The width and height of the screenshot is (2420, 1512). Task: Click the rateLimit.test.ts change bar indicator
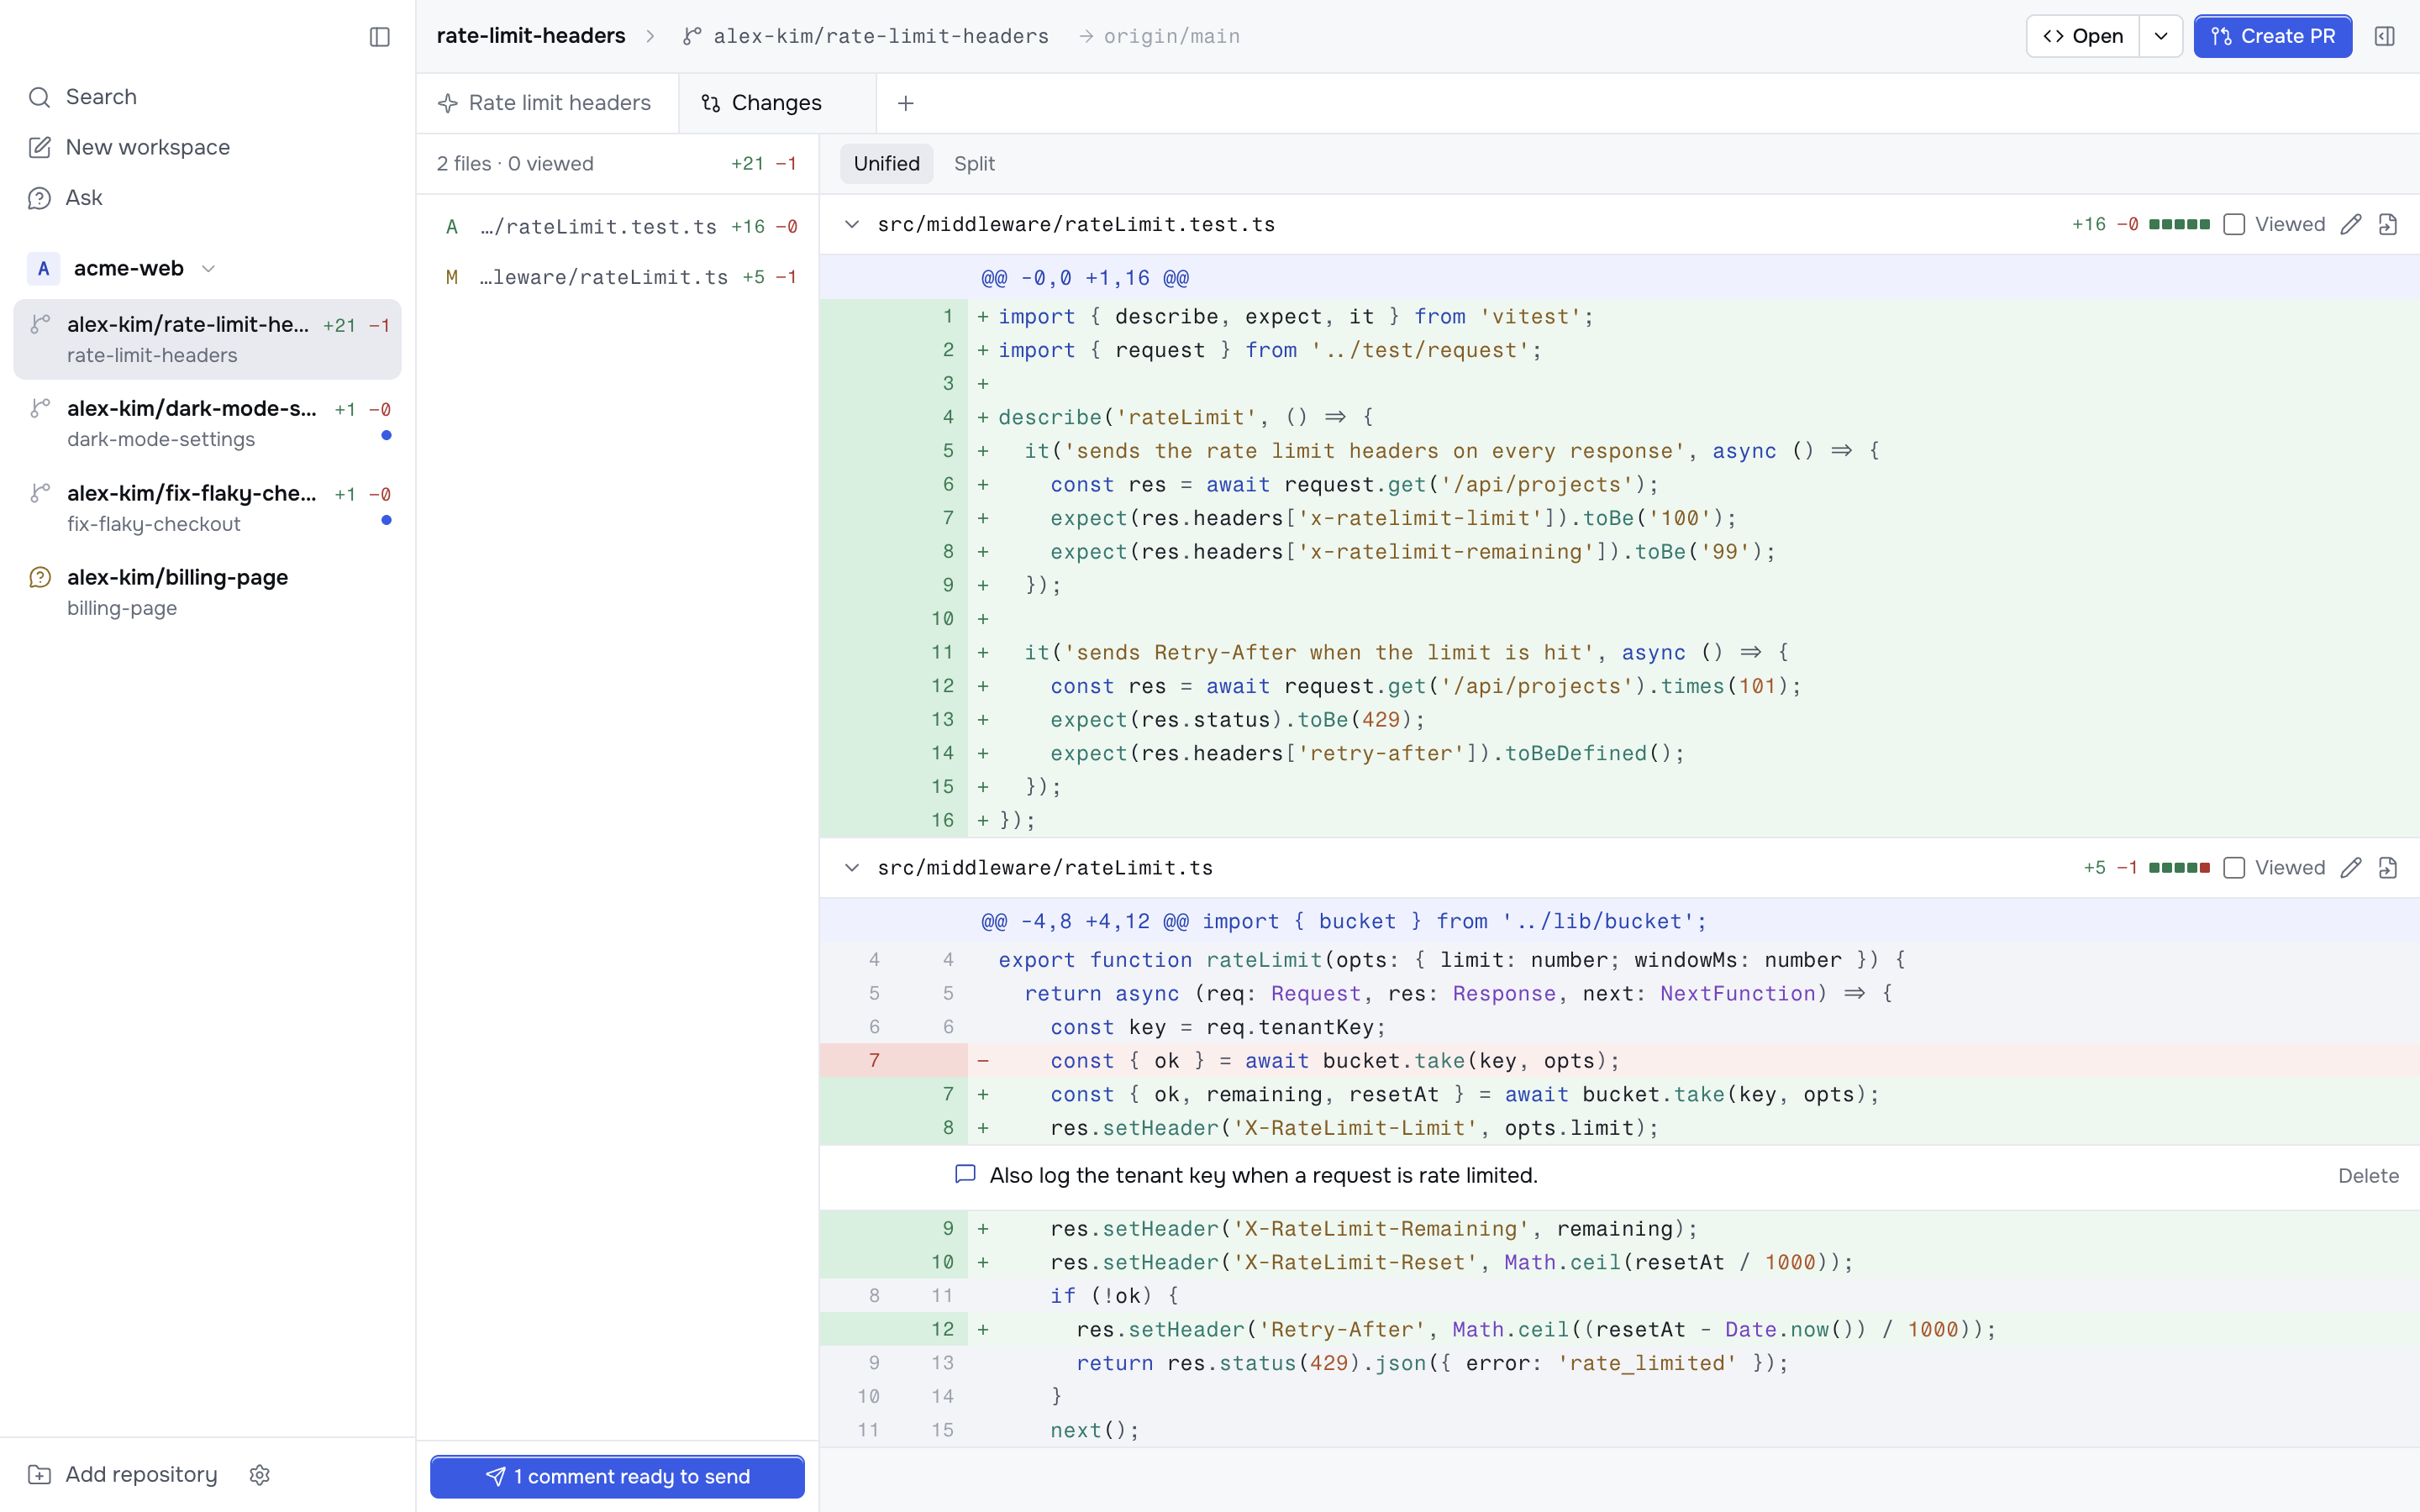(2179, 224)
